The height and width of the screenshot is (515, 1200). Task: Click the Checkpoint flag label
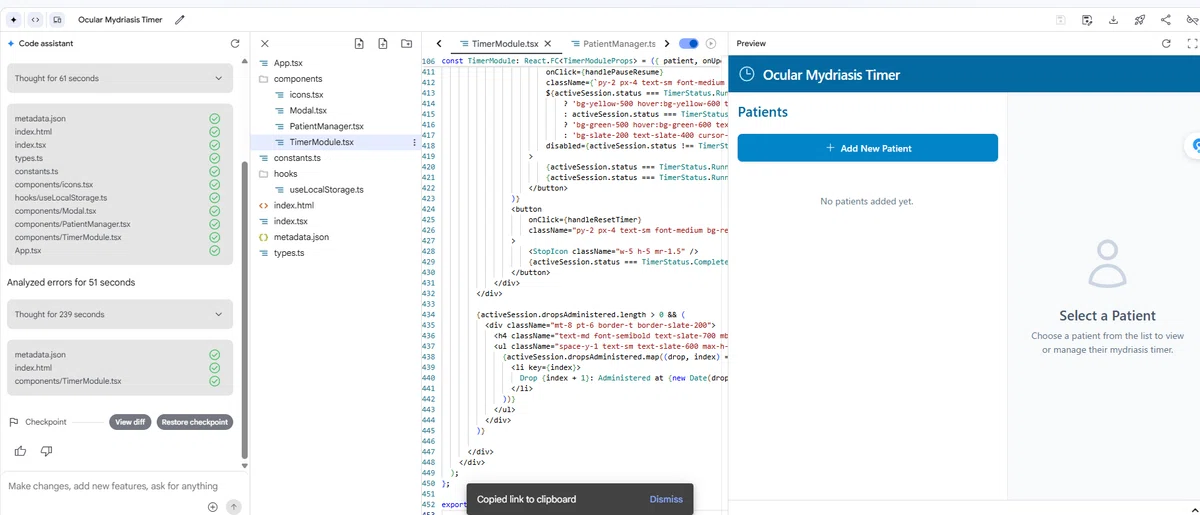pos(38,422)
